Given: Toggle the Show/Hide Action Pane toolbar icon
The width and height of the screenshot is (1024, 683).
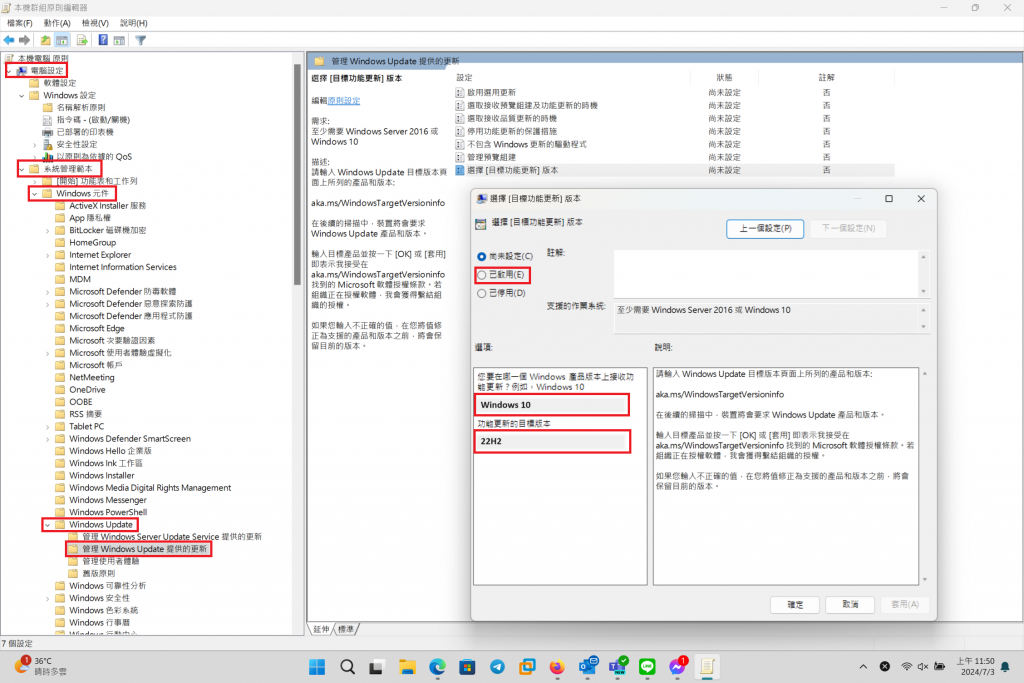Looking at the screenshot, I should tap(119, 40).
